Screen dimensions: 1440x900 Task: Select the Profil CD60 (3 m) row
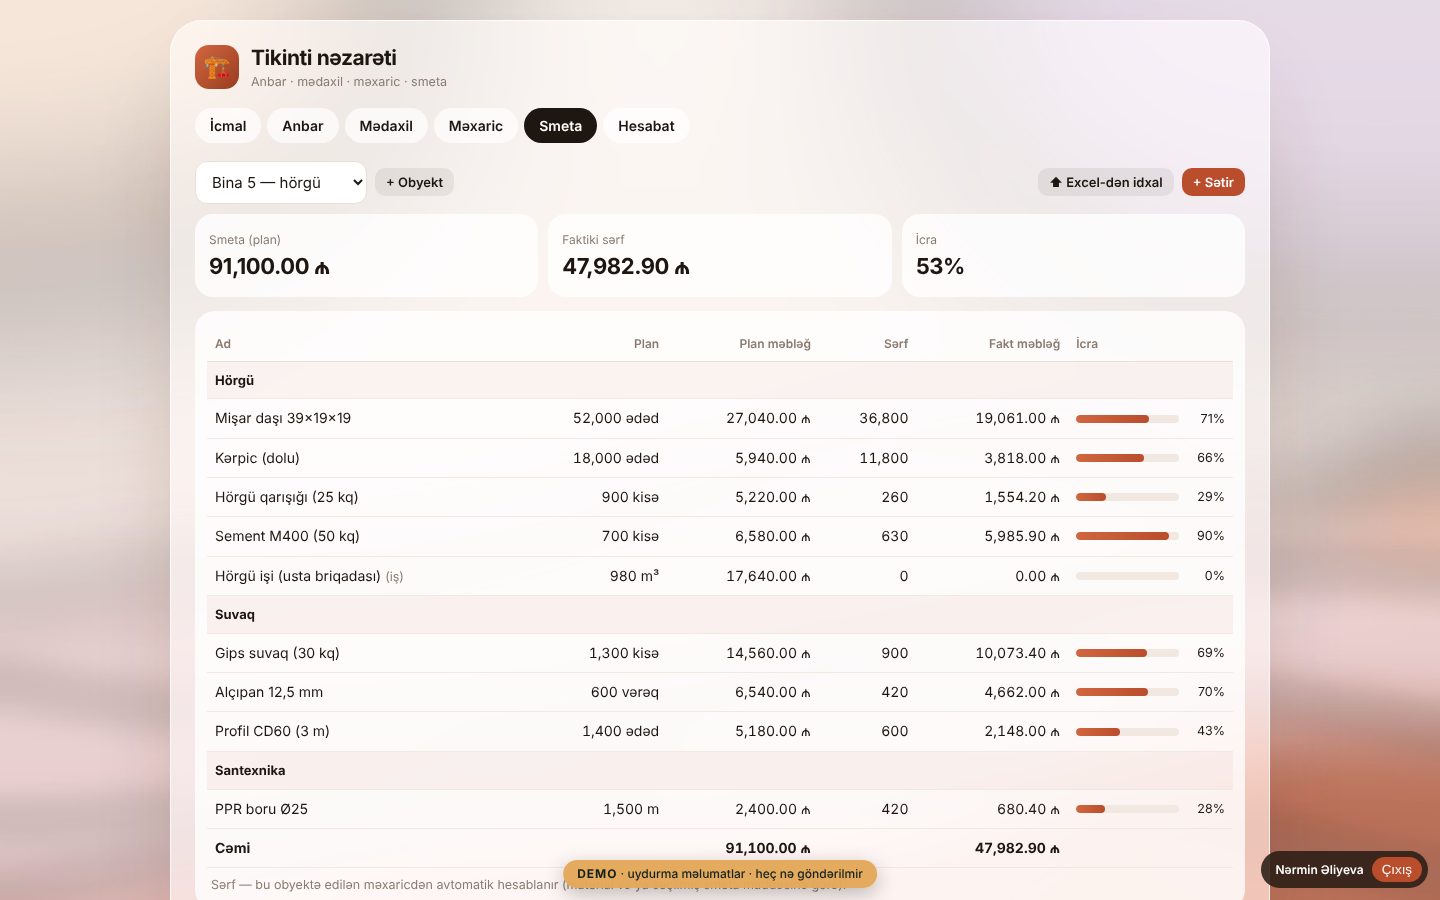pyautogui.click(x=720, y=731)
